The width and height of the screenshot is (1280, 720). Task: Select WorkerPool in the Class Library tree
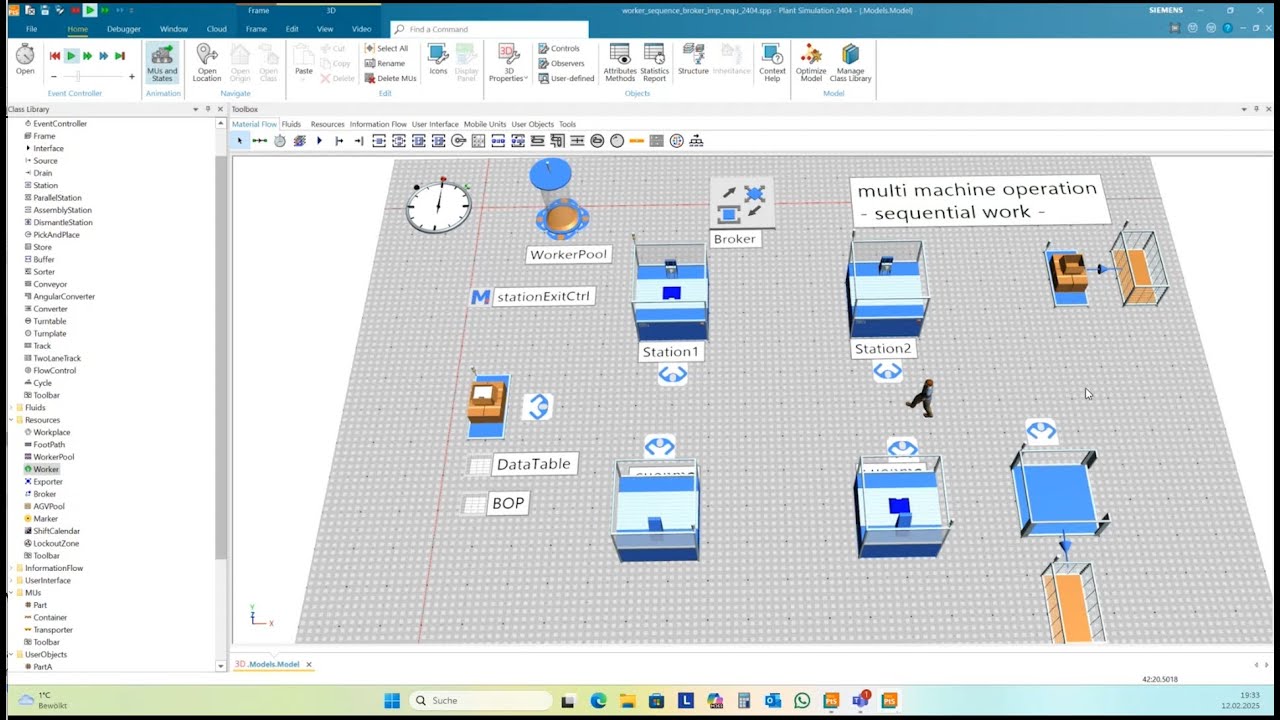tap(54, 457)
